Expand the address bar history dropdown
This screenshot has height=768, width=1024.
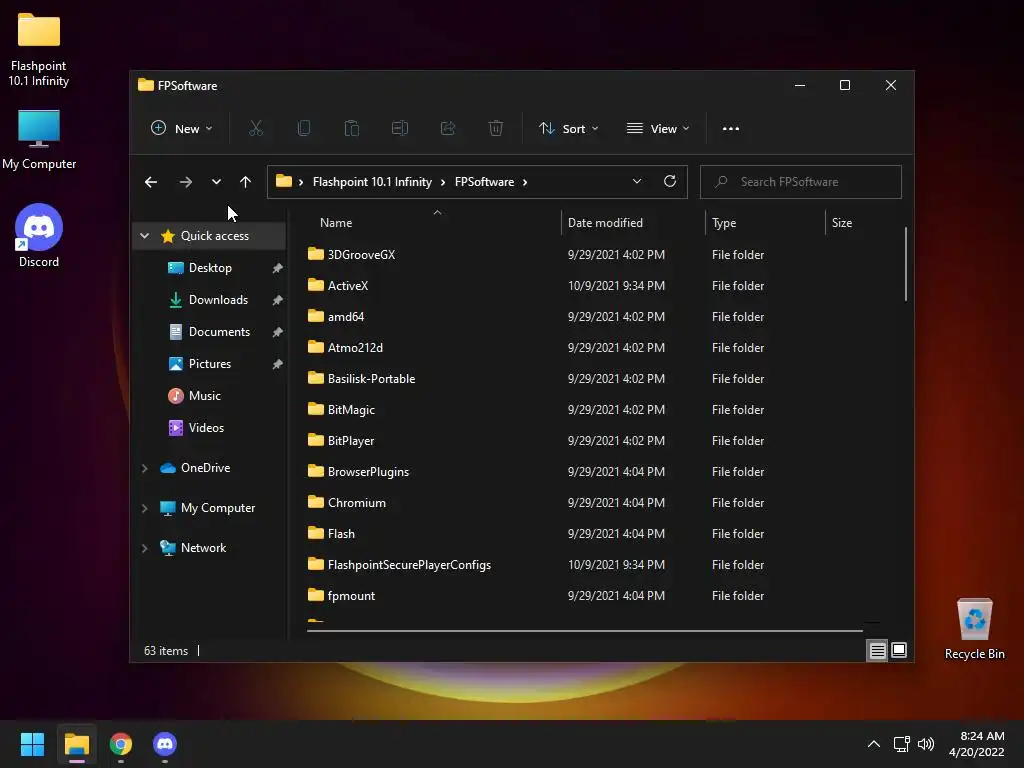(637, 182)
